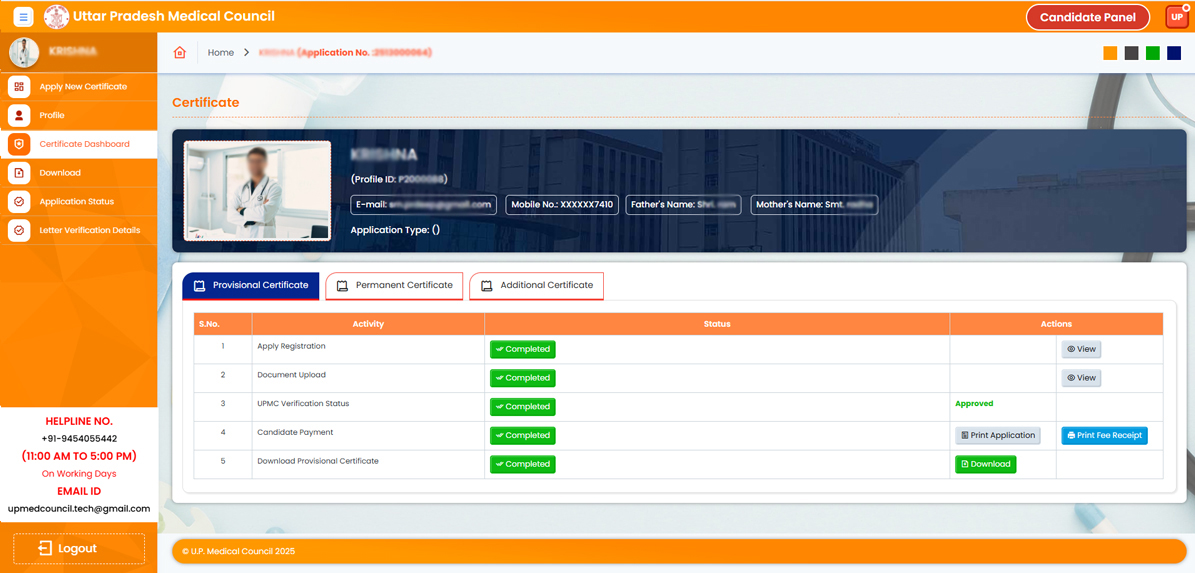Download the provisional certificate
The image size is (1195, 573).
(985, 465)
